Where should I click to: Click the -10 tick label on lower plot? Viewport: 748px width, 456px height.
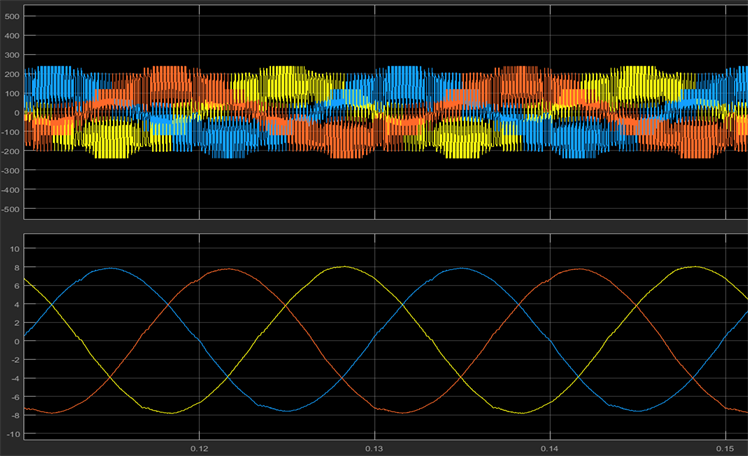11,433
